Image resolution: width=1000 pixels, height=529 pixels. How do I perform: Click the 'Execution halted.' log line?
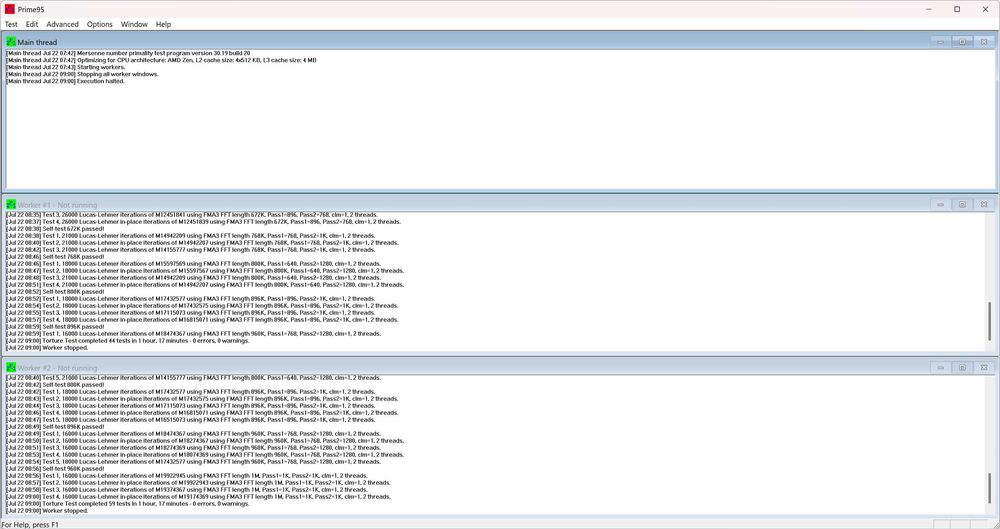click(65, 81)
